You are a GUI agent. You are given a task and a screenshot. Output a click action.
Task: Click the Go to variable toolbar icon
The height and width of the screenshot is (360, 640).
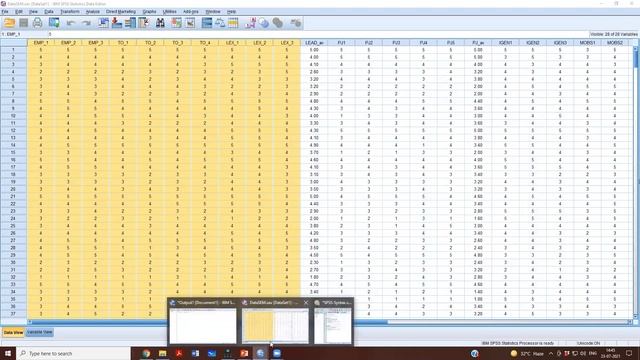point(117,23)
